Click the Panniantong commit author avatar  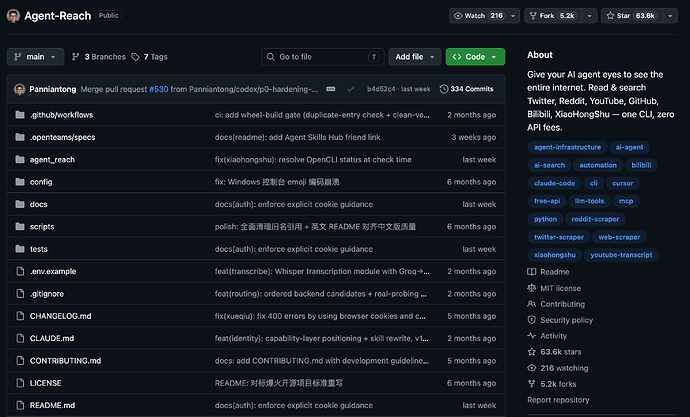pos(19,89)
